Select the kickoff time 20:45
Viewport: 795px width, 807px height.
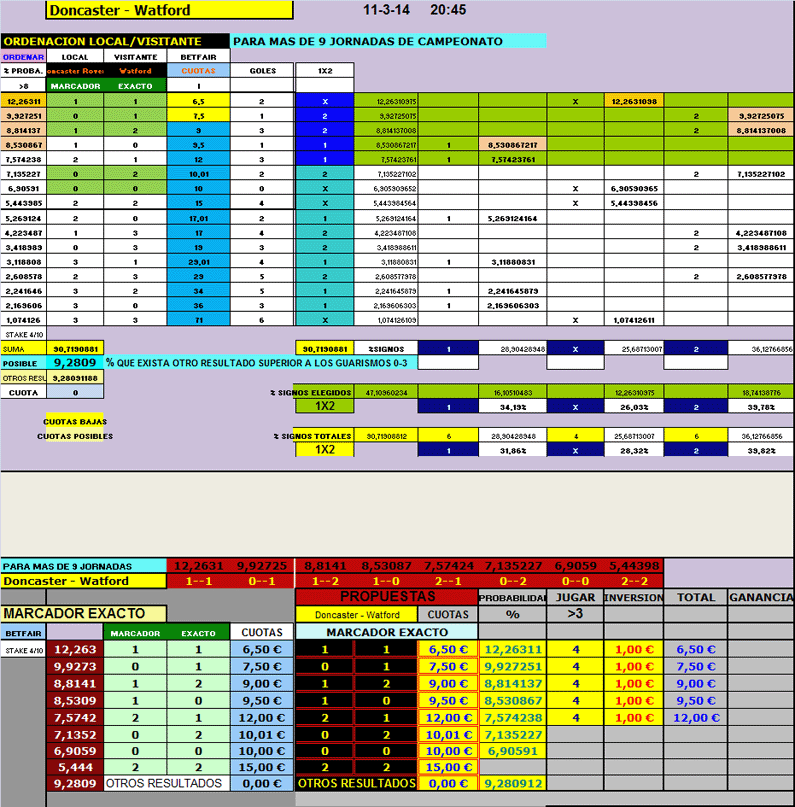[448, 10]
